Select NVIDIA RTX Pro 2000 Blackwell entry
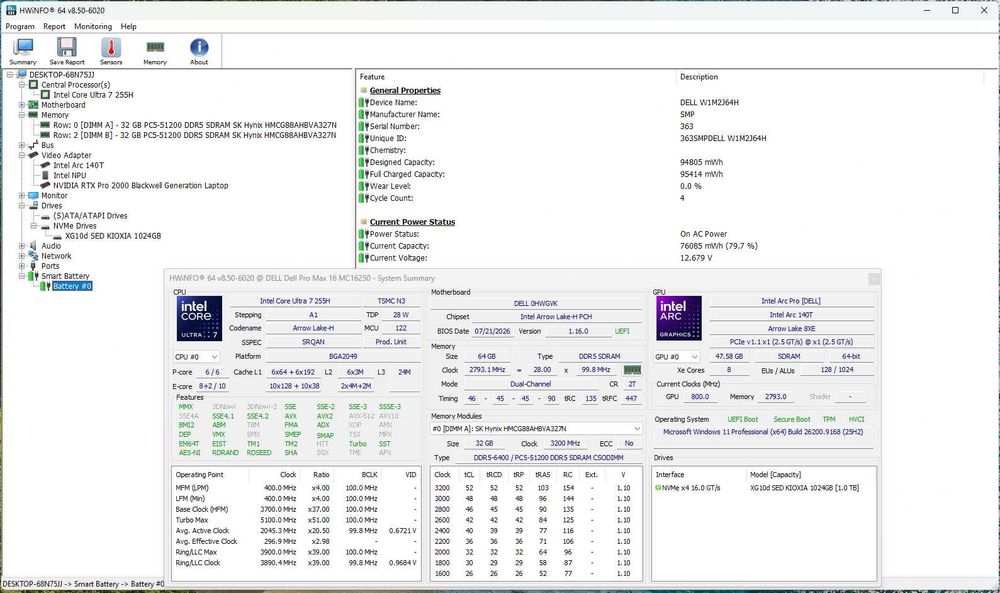 140,186
